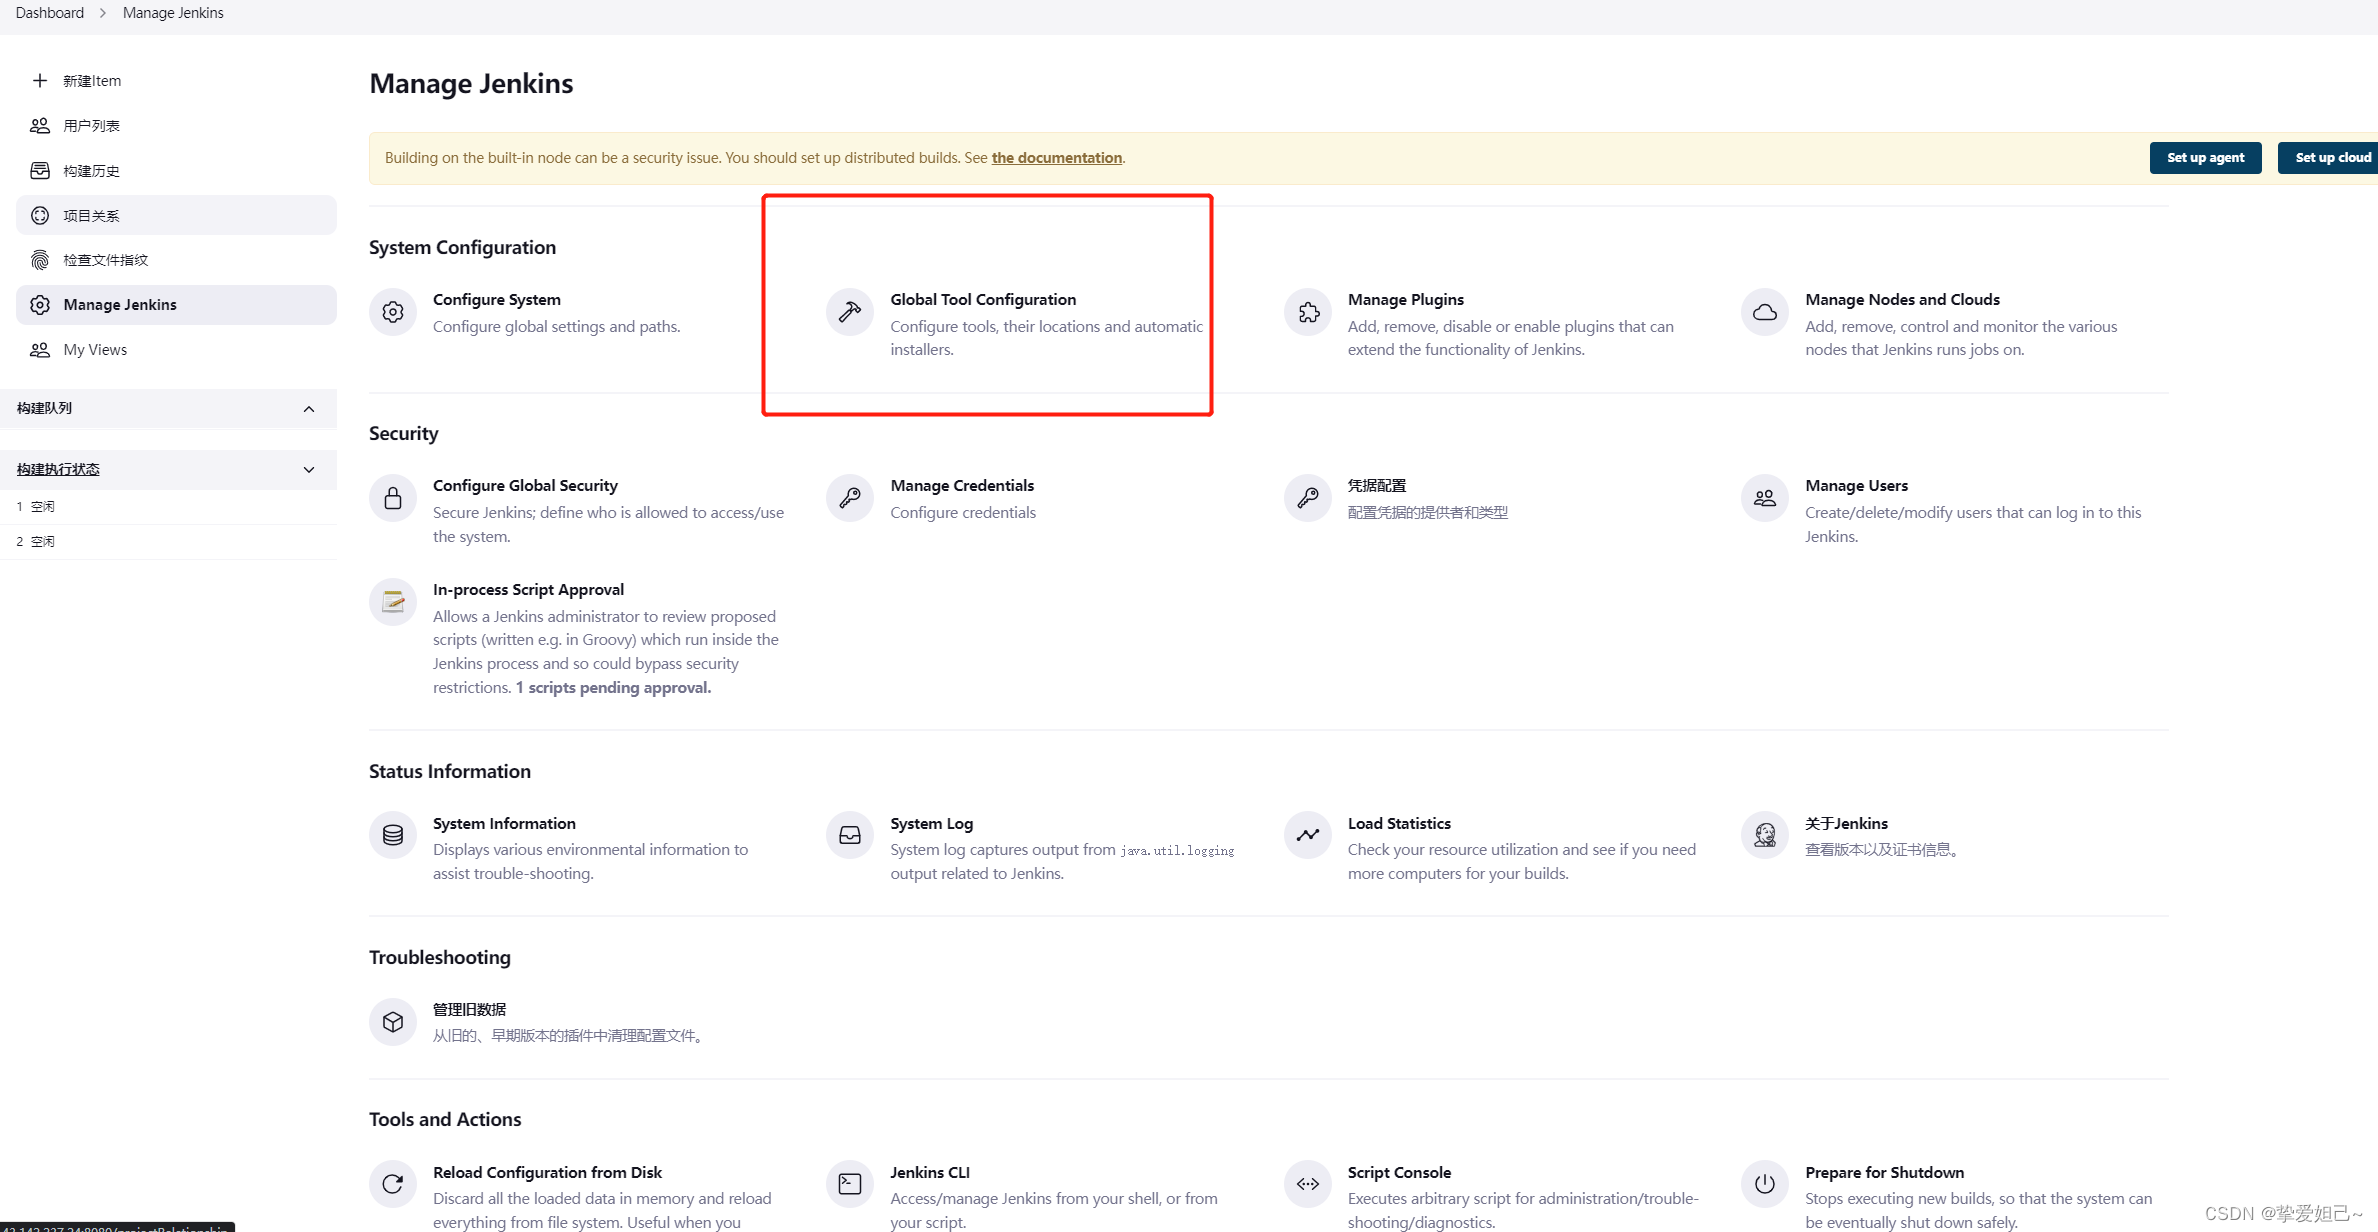Click the inbox tray icon for System Log

click(x=850, y=835)
